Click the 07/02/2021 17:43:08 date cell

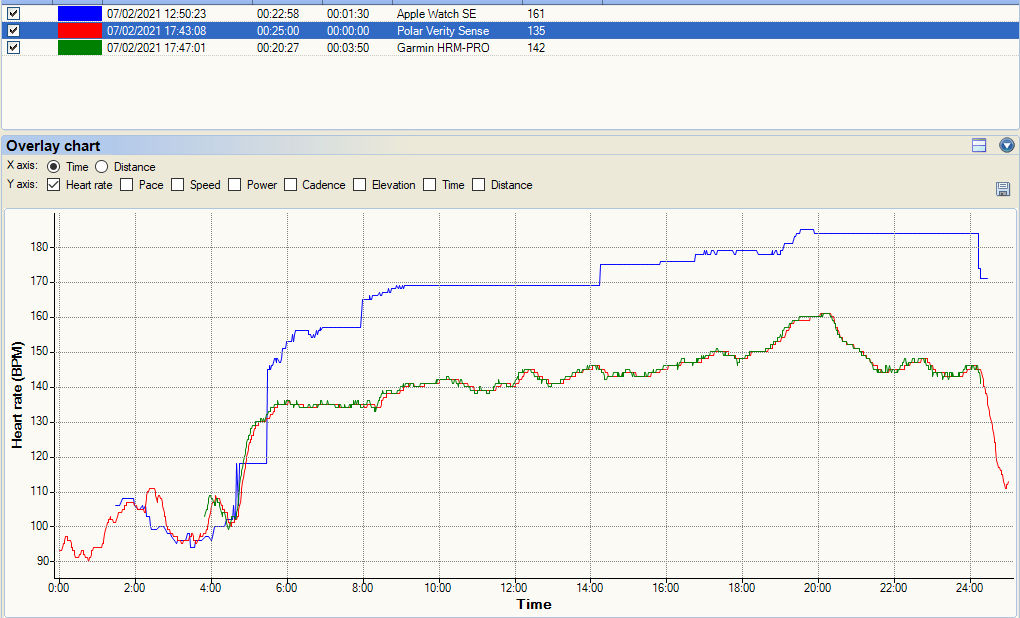tap(156, 31)
